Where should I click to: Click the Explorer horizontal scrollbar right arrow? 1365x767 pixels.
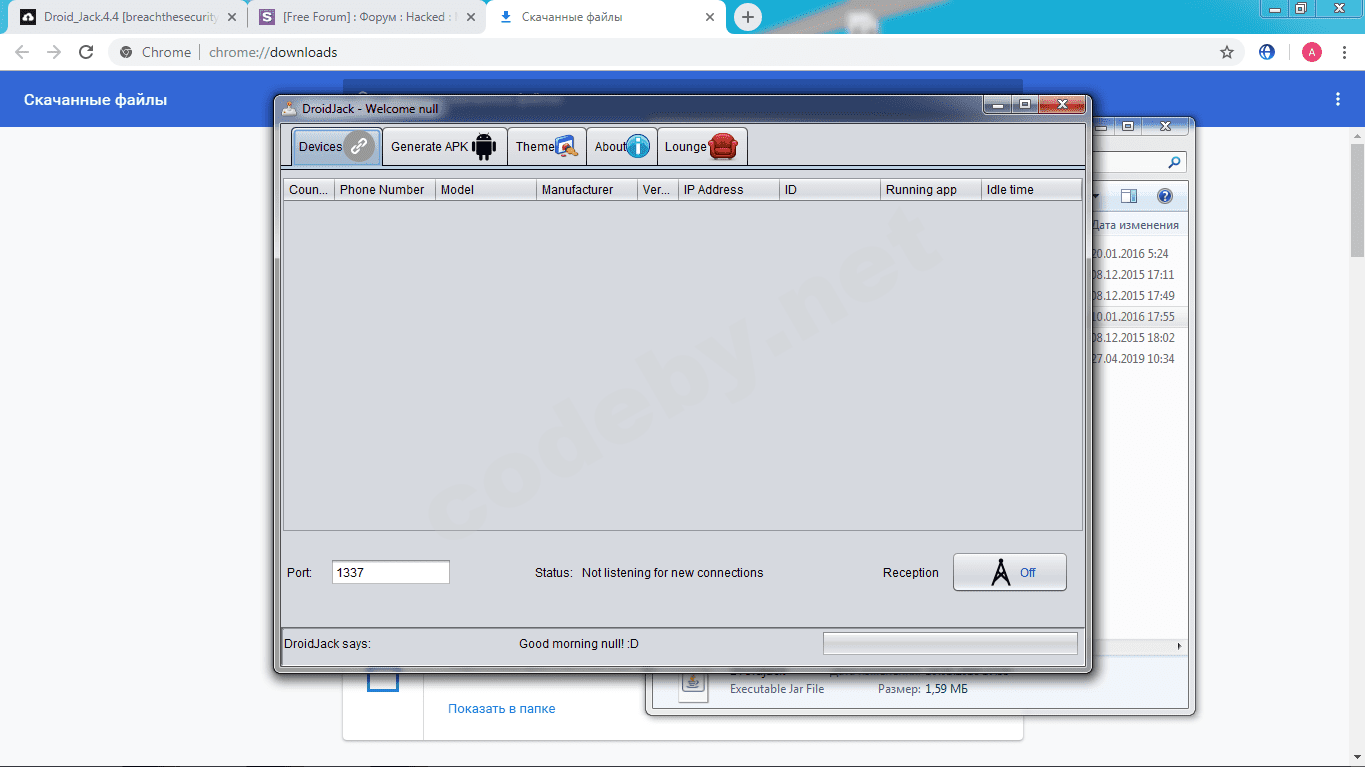pyautogui.click(x=1181, y=647)
